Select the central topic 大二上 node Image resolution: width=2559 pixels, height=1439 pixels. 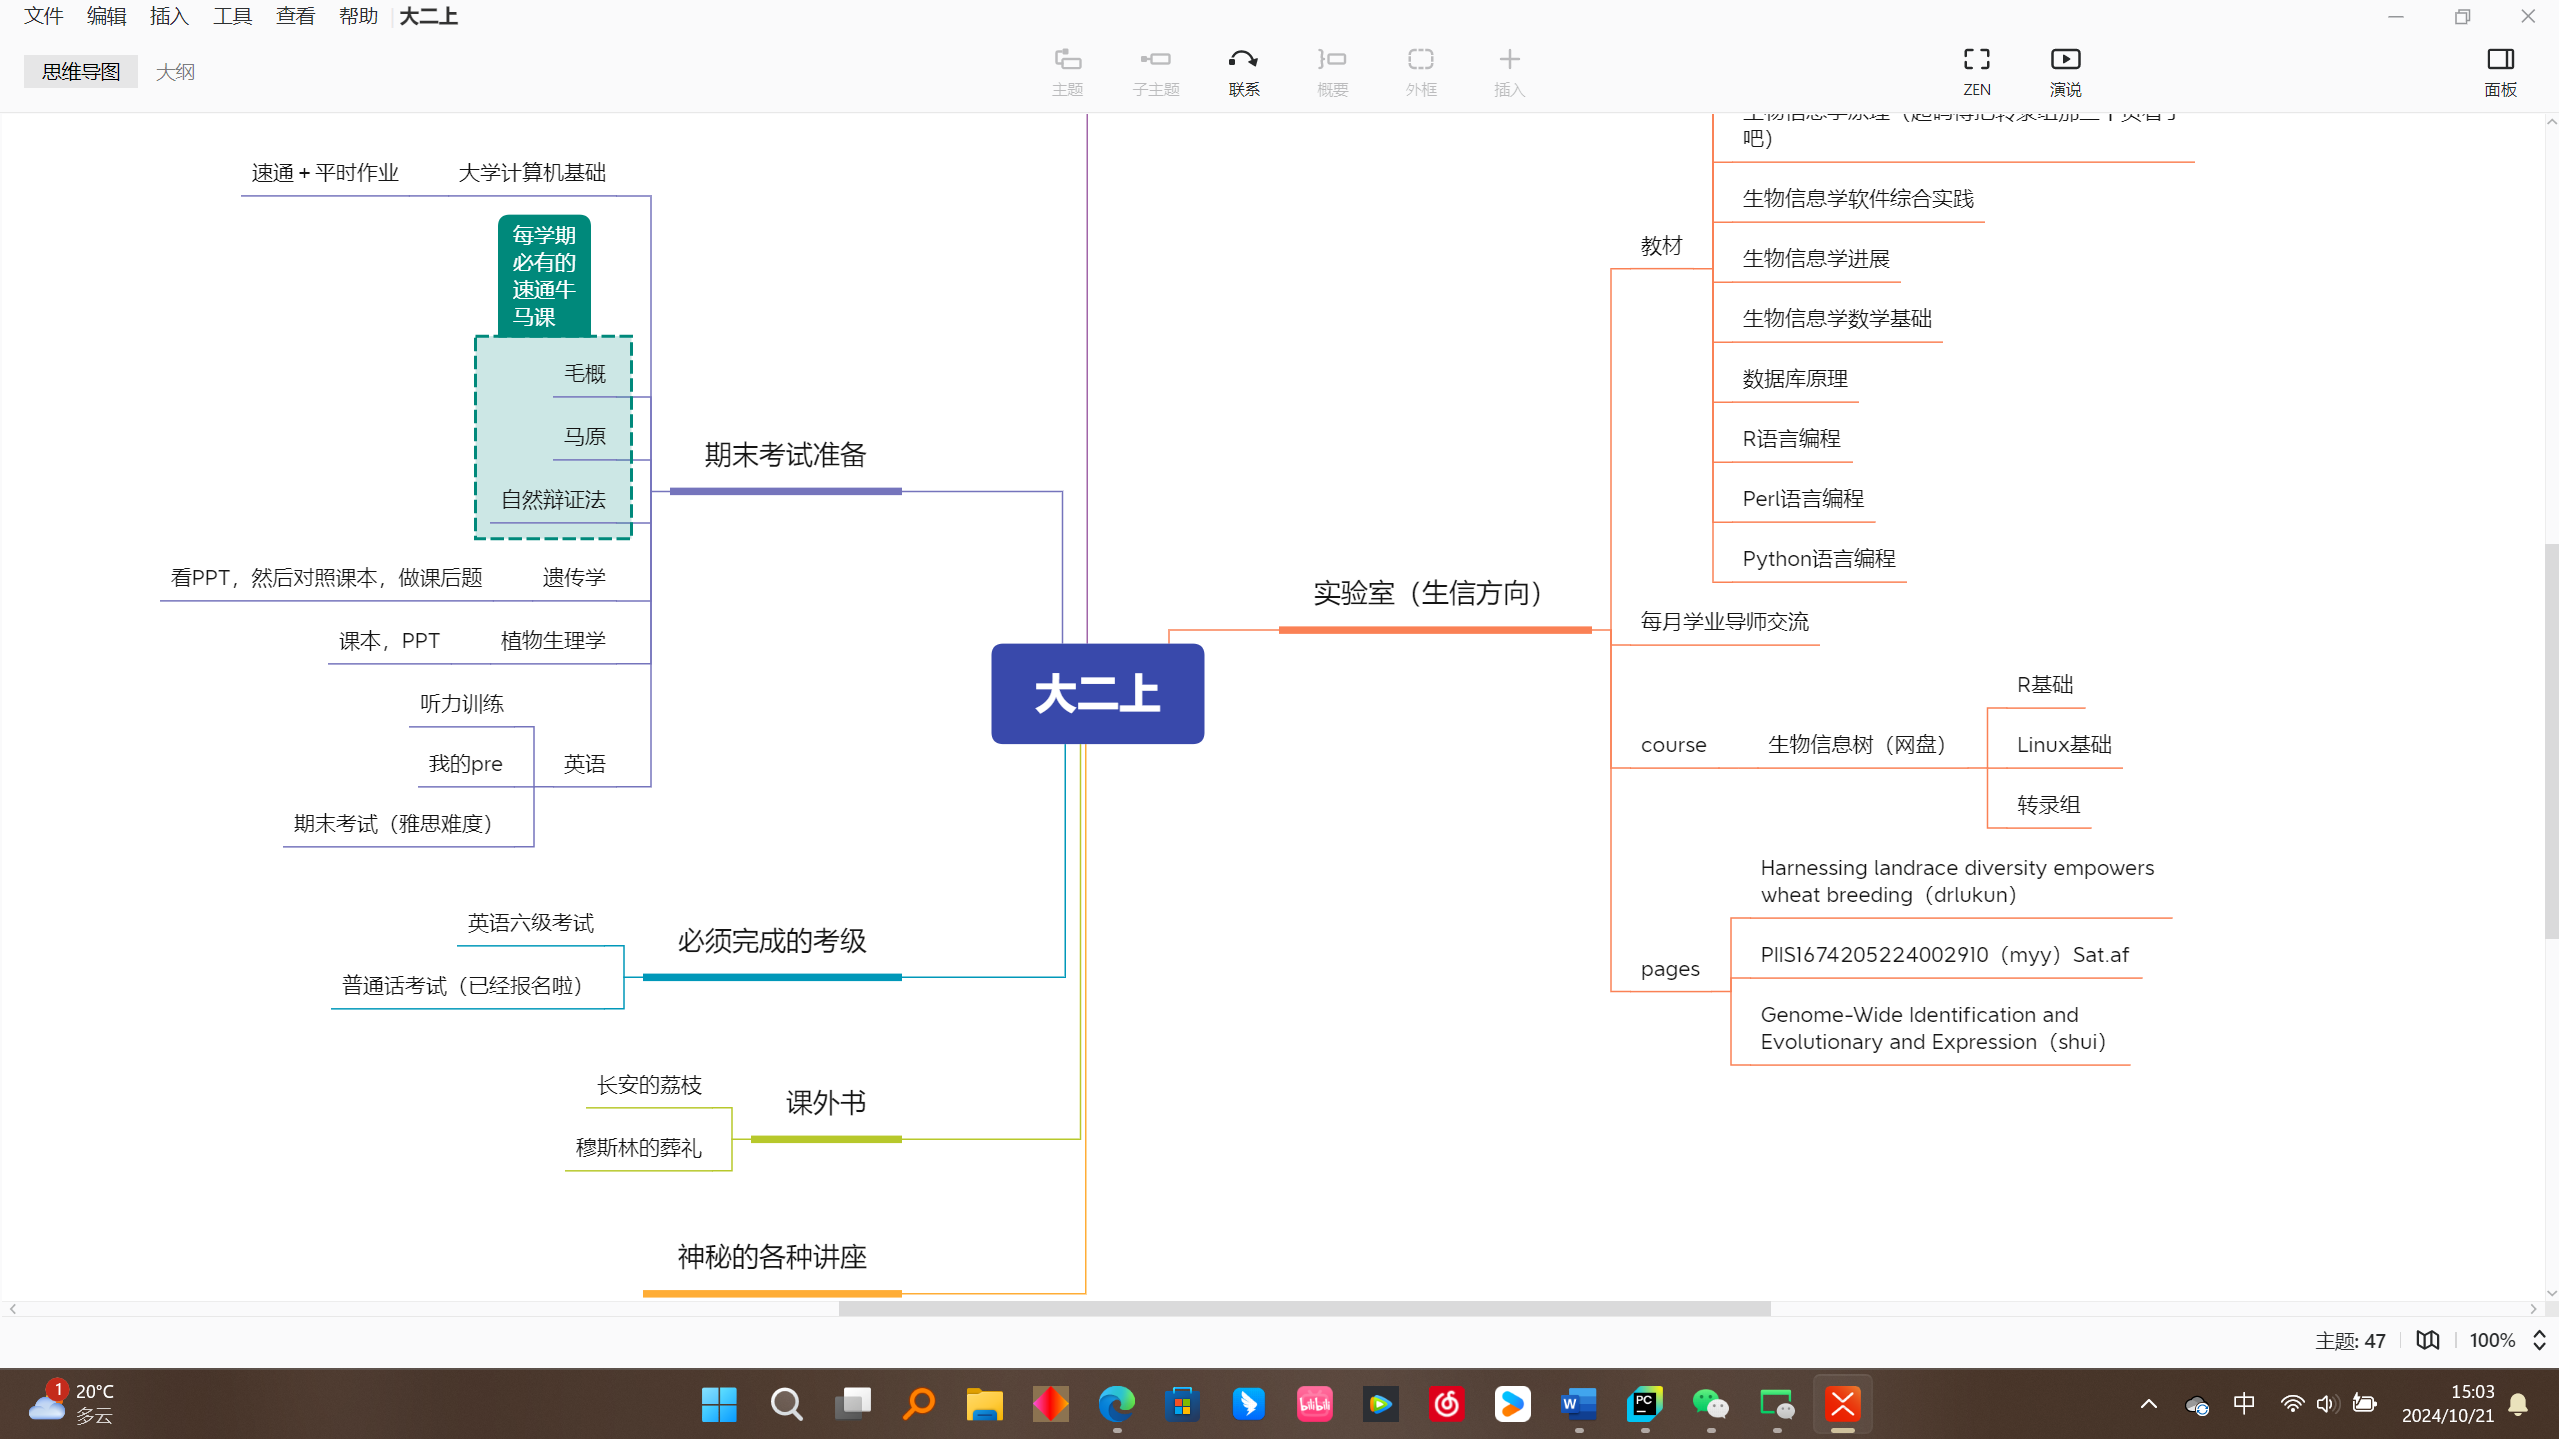pyautogui.click(x=1096, y=693)
